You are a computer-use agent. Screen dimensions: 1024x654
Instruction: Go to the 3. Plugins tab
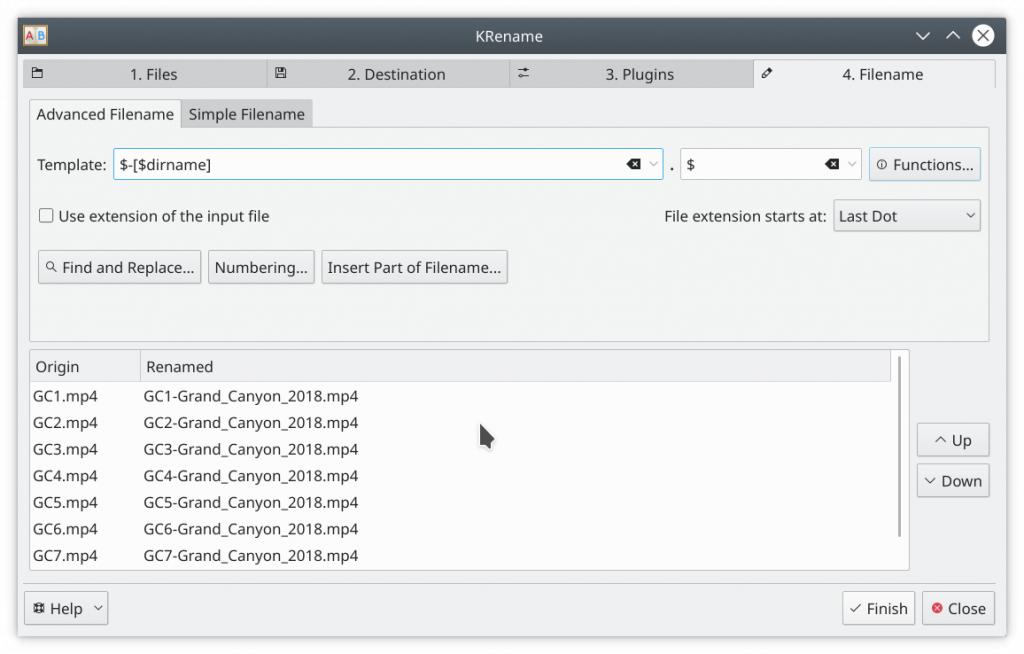pyautogui.click(x=631, y=74)
